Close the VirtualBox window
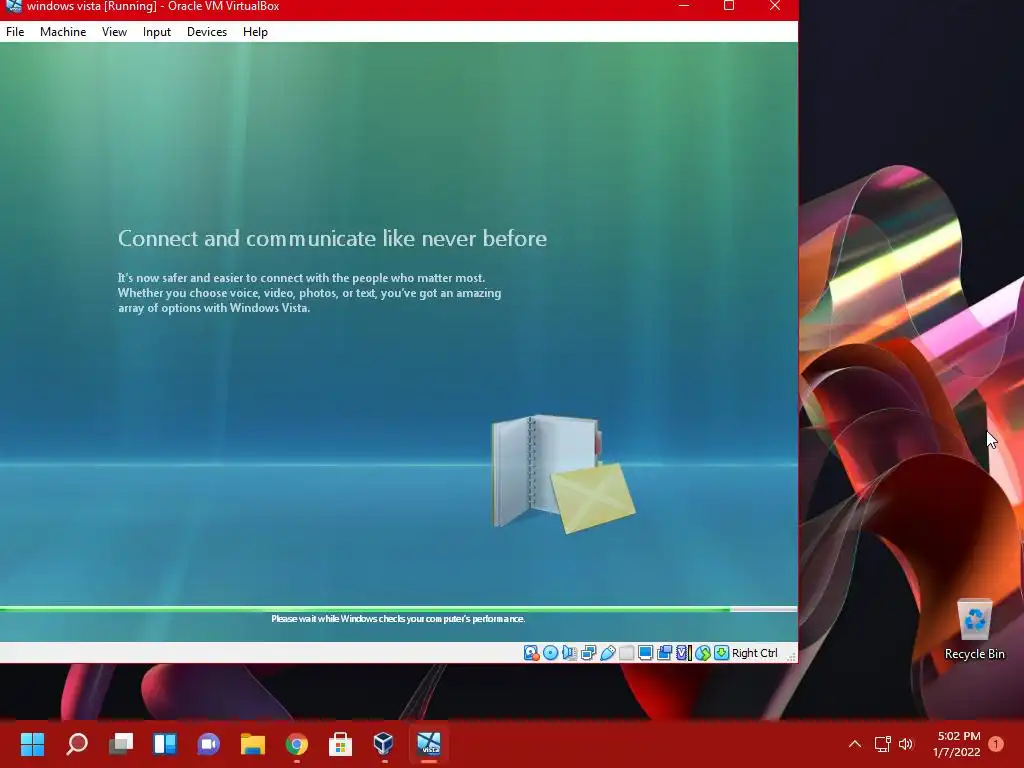The height and width of the screenshot is (768, 1024). coord(775,6)
